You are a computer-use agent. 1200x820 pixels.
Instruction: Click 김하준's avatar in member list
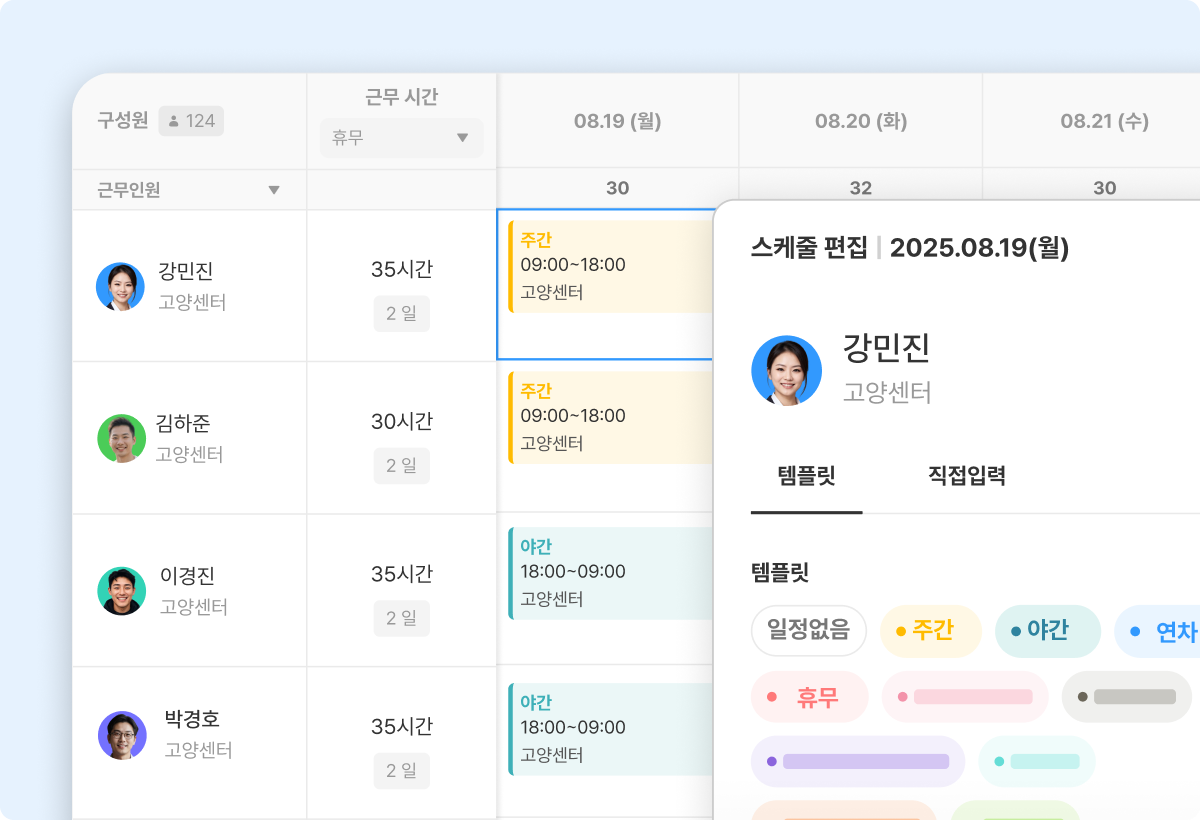(122, 438)
